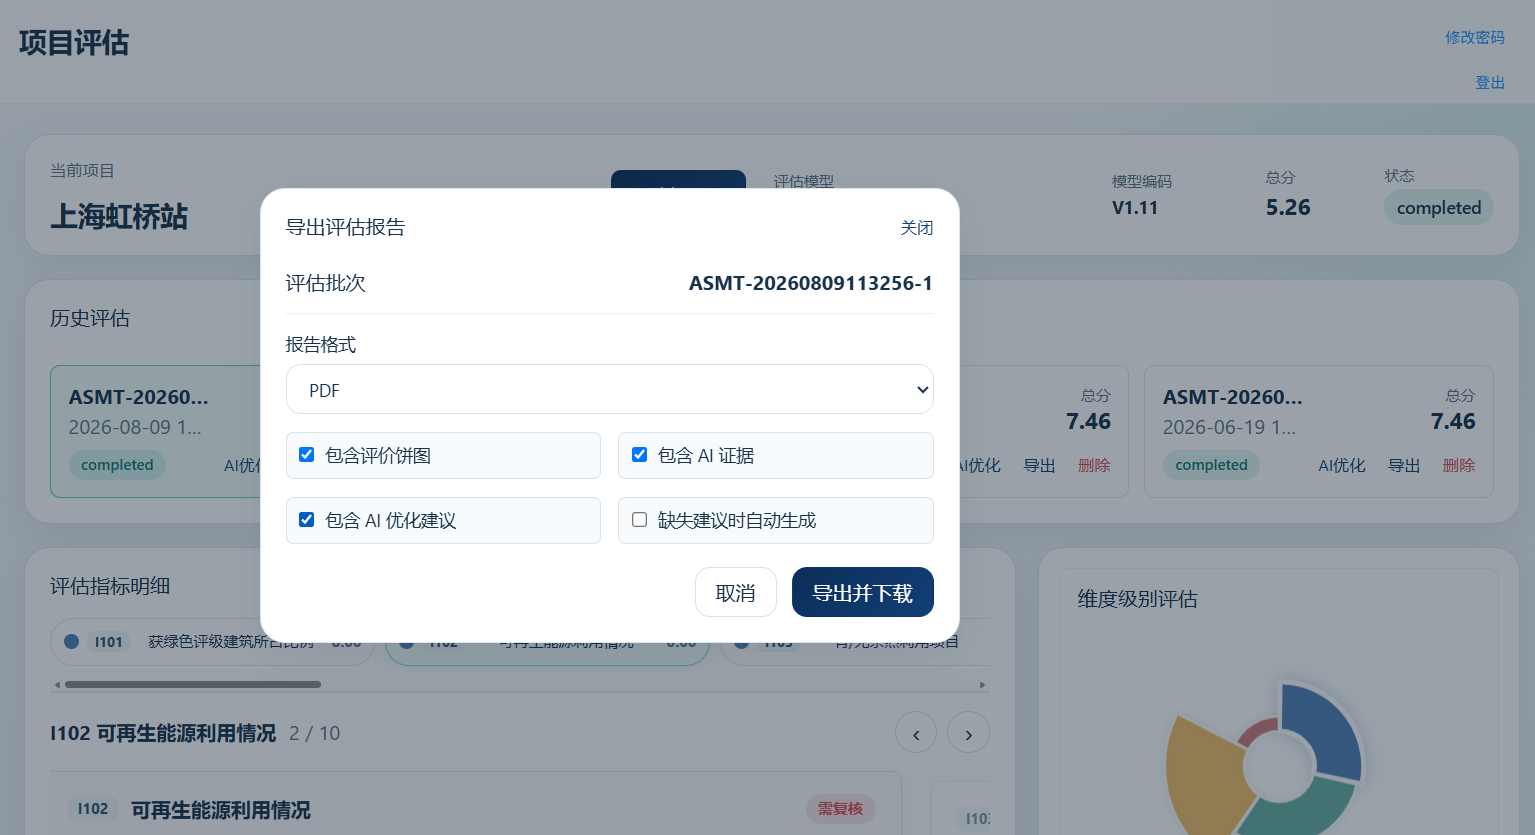
Task: Click 导出 in the 2026-06-19 history card
Action: 1404,465
